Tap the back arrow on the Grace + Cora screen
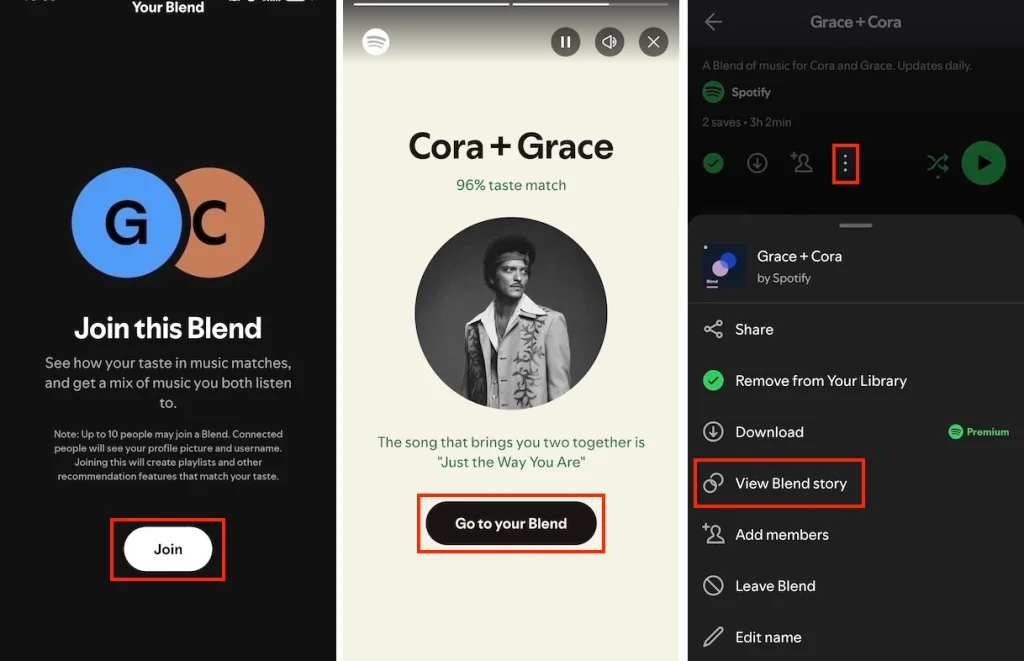 (x=713, y=22)
